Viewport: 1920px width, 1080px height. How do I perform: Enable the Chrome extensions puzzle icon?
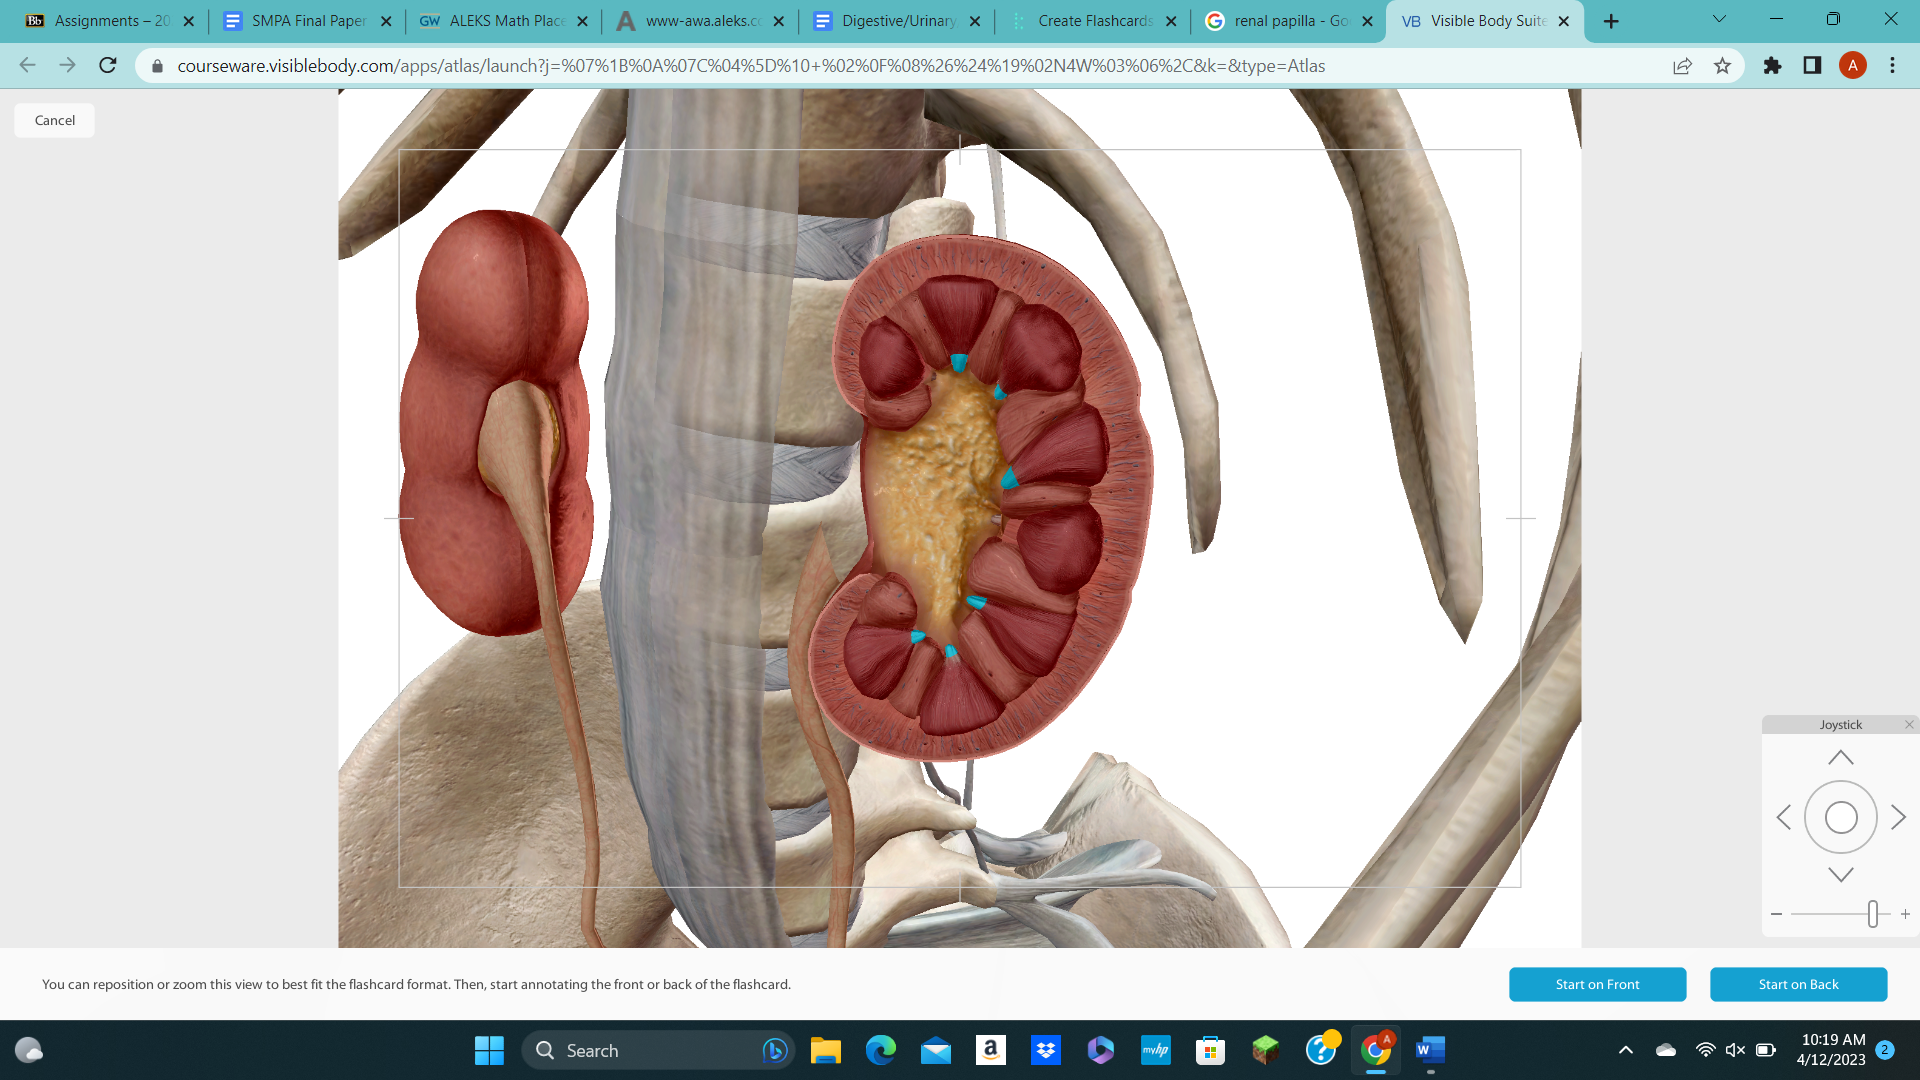pyautogui.click(x=1771, y=66)
